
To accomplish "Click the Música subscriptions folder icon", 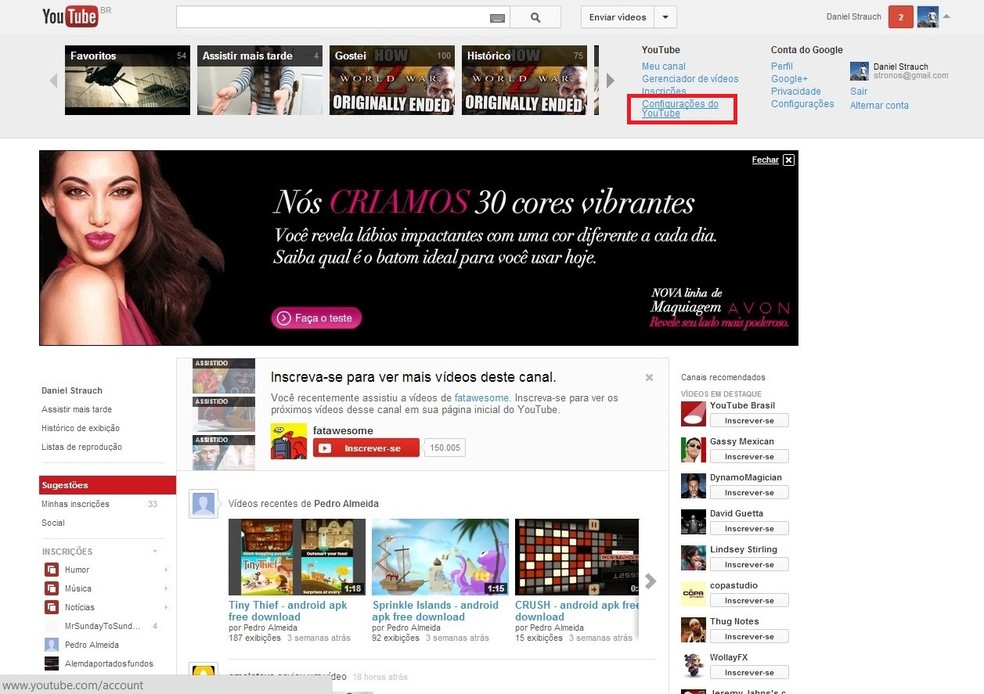I will [x=51, y=589].
